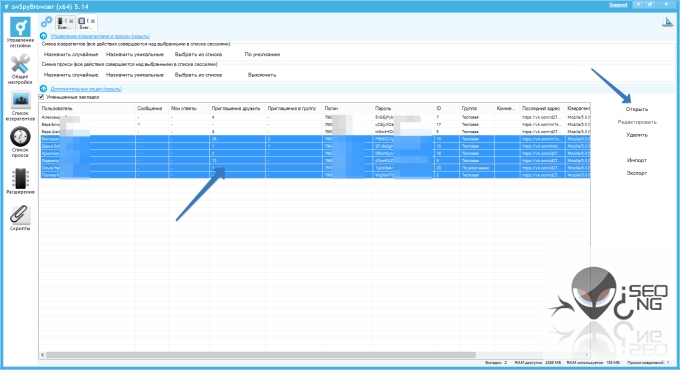Screen dimensions: 680x370
Task: Sort by the ID column header
Action: tap(446, 108)
